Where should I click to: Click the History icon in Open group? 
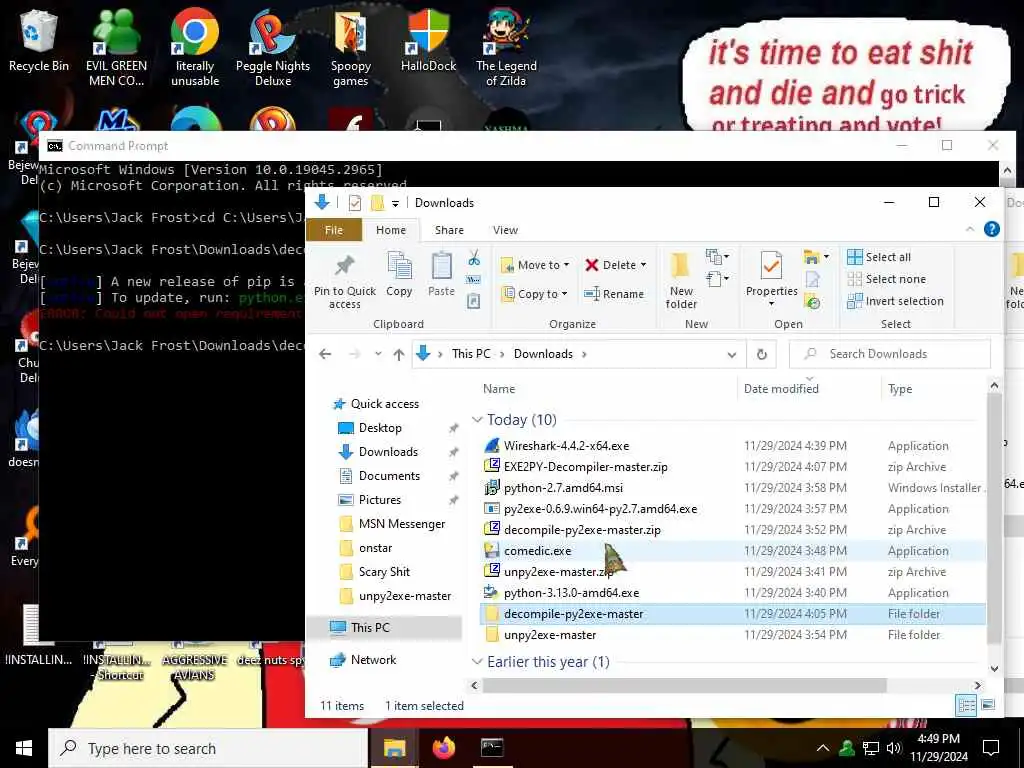813,302
